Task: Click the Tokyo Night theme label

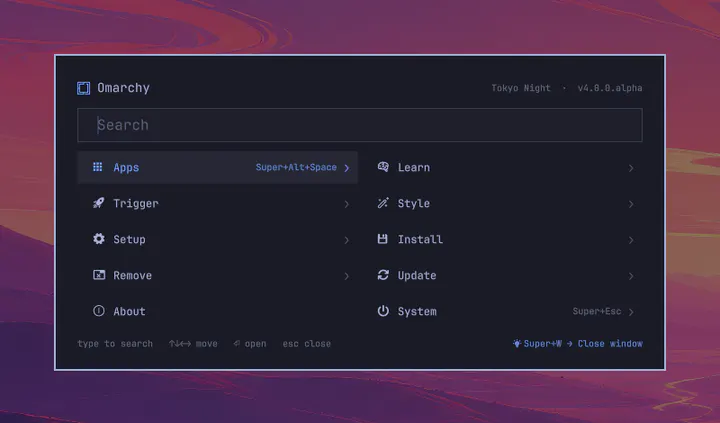Action: point(521,88)
